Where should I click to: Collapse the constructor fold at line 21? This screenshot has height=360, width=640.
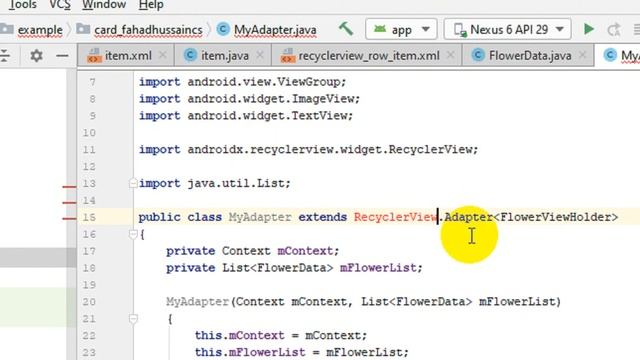(133, 318)
